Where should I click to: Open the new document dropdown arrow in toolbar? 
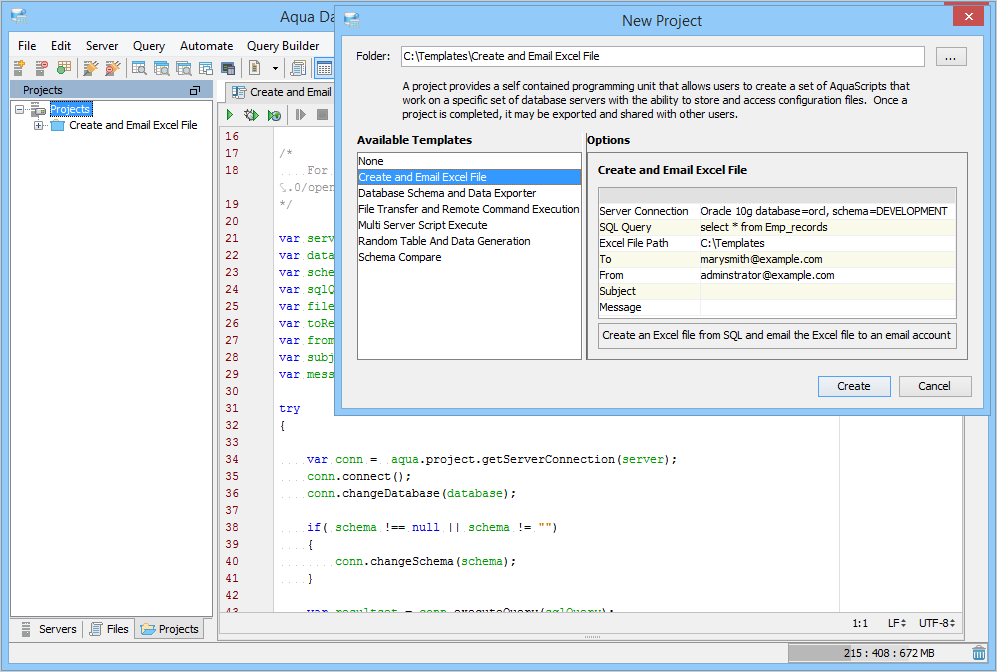[275, 68]
